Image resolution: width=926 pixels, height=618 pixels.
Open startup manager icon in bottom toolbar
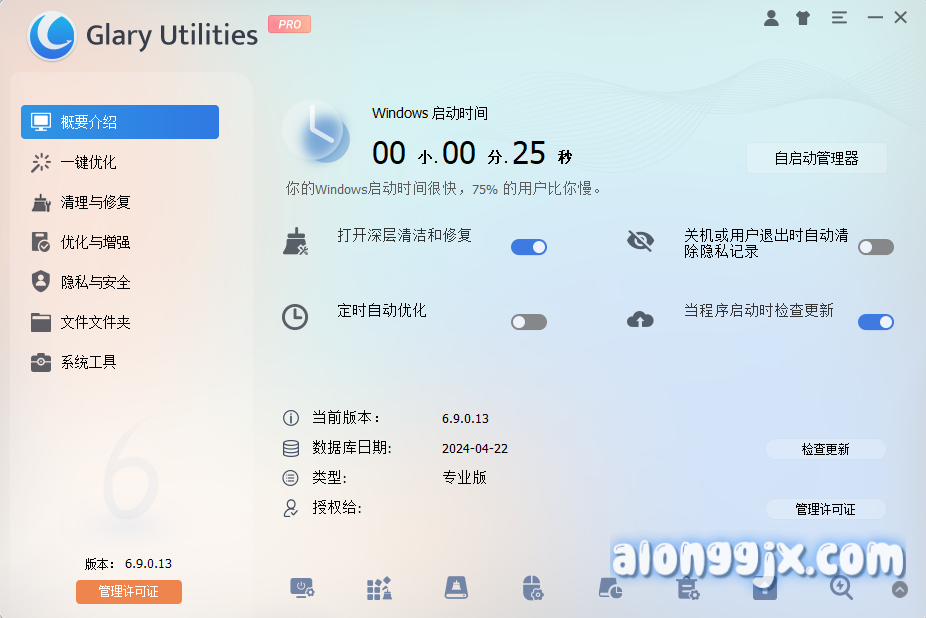302,588
